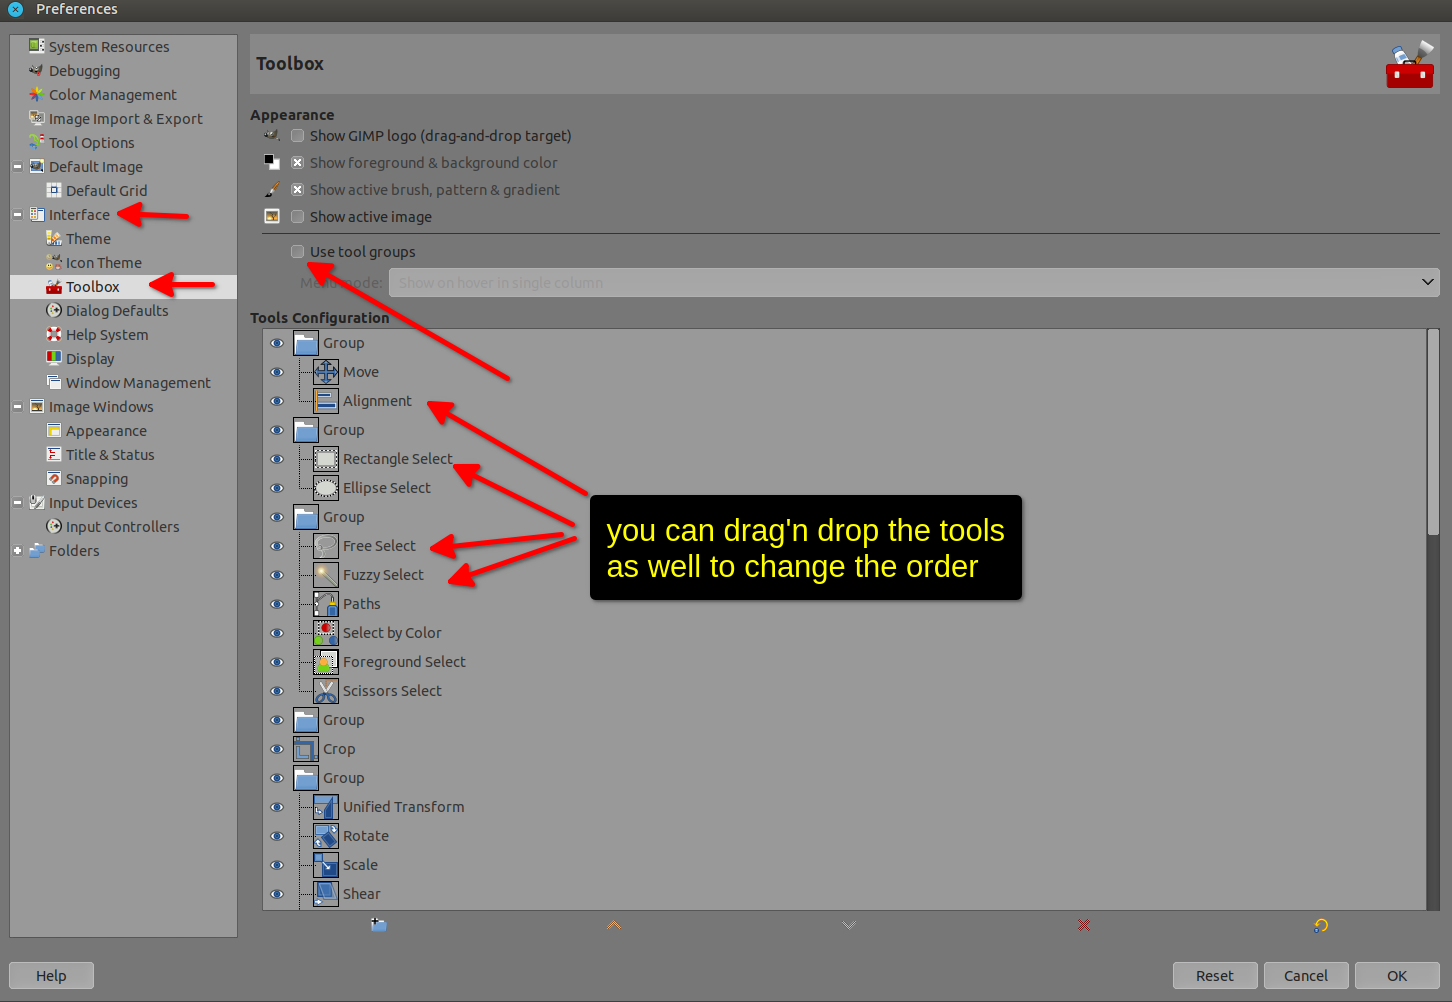Expand the Folders tree node
Viewport: 1452px width, 1002px height.
[17, 550]
